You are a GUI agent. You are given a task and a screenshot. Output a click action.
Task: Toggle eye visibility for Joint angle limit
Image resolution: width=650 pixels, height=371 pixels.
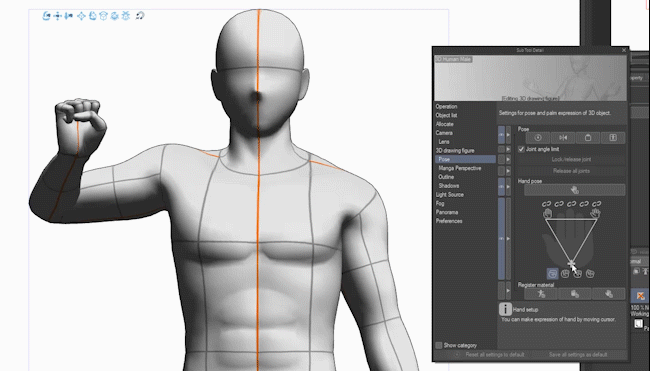tap(501, 149)
